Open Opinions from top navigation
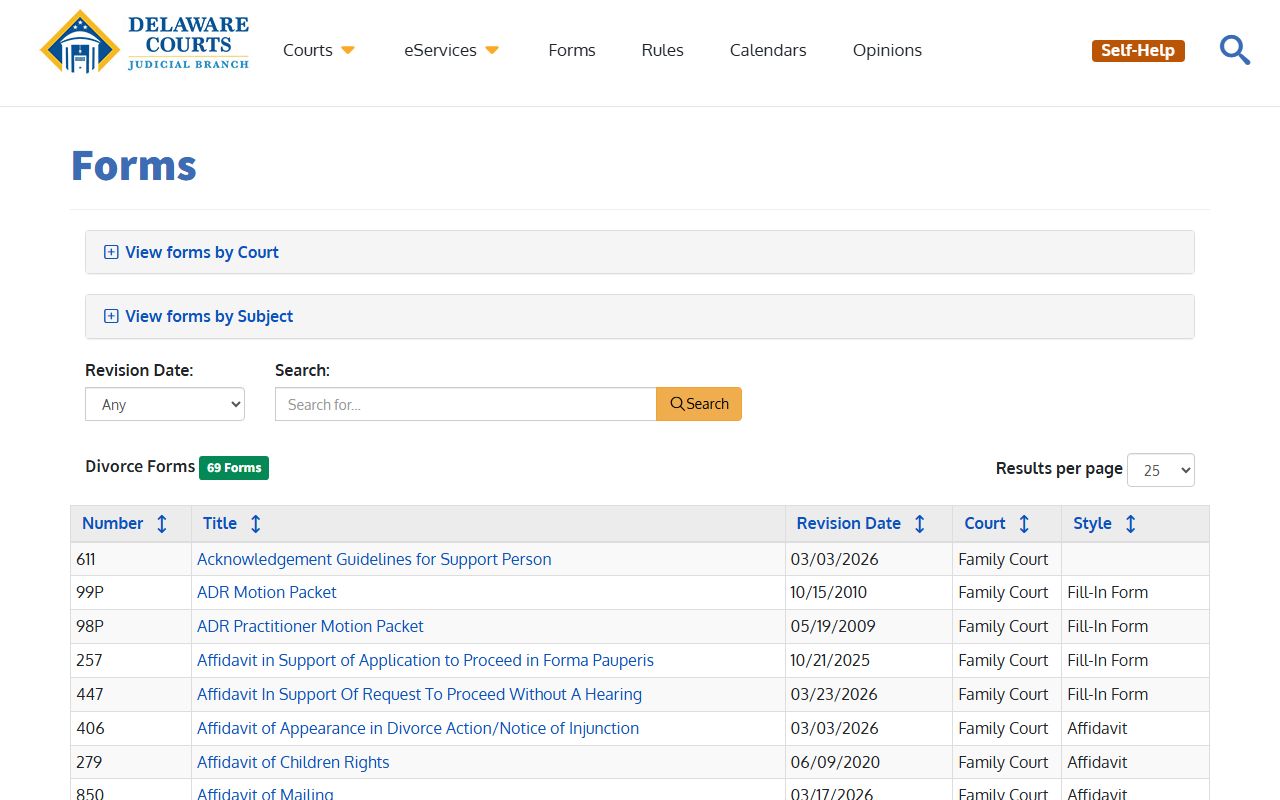This screenshot has width=1280, height=800. (x=887, y=50)
